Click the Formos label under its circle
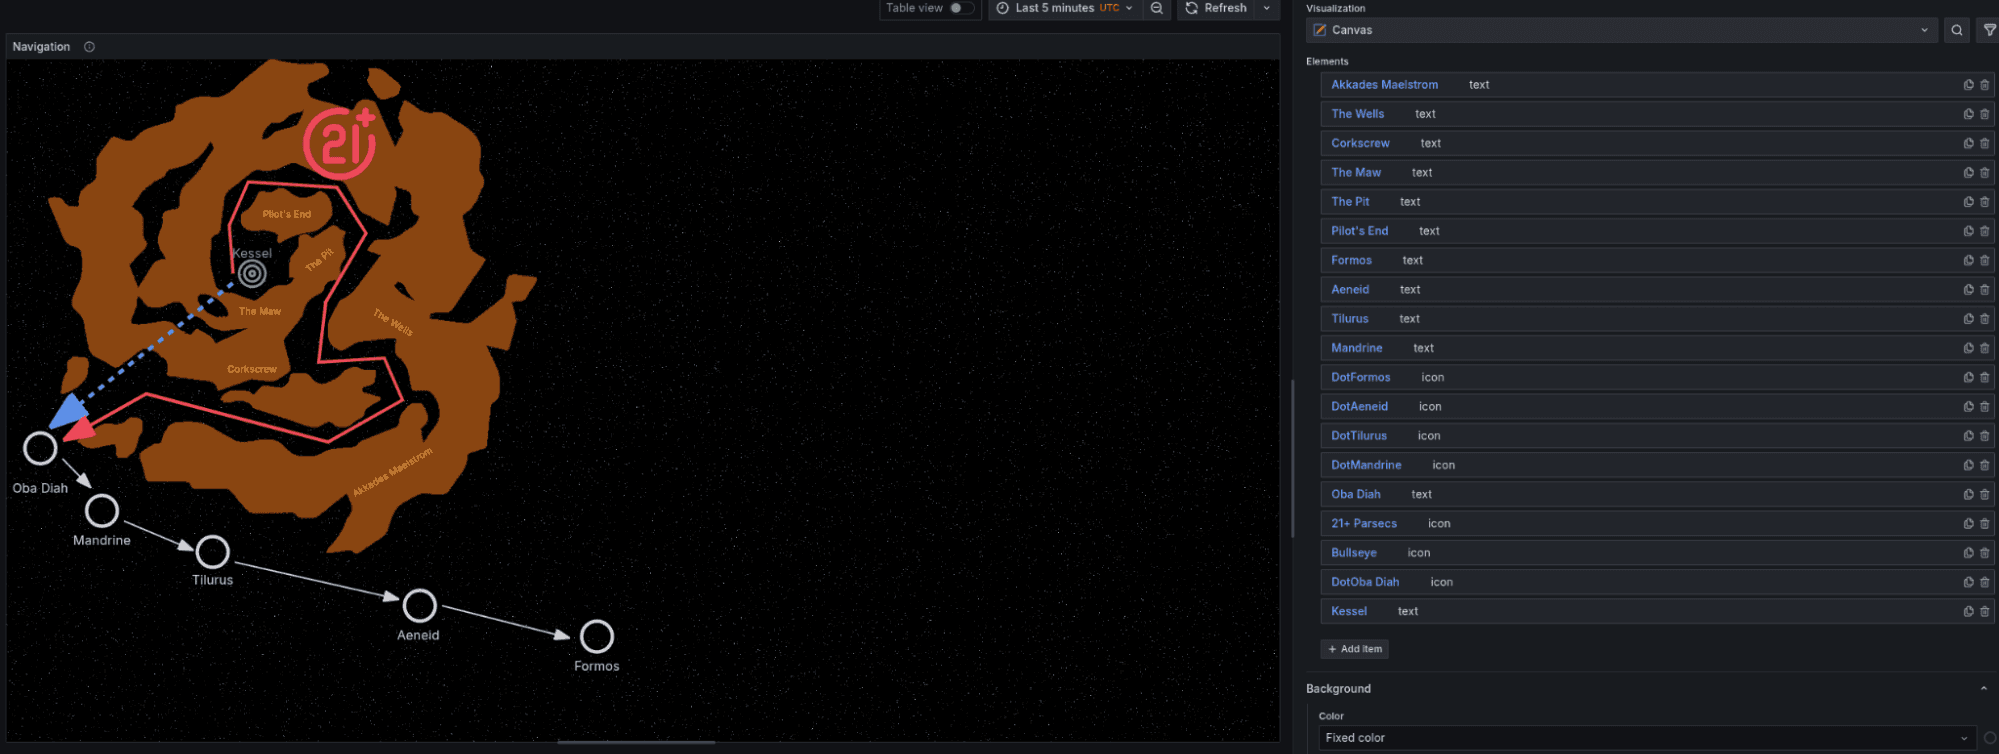Screen dimensions: 1999x754 597,666
